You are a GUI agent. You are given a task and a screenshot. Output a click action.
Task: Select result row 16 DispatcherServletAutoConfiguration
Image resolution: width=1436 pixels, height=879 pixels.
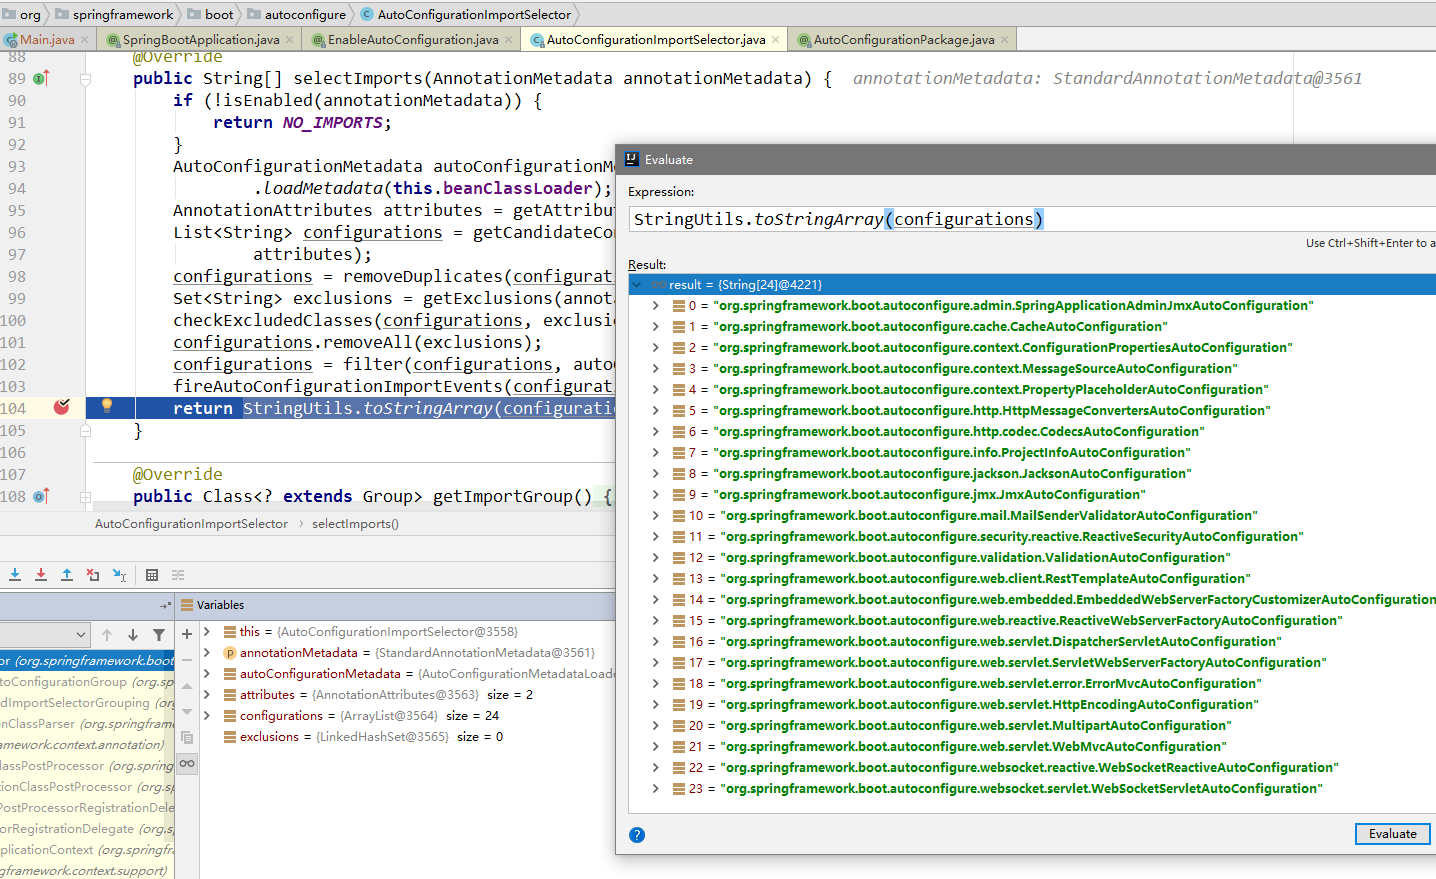(1032, 641)
